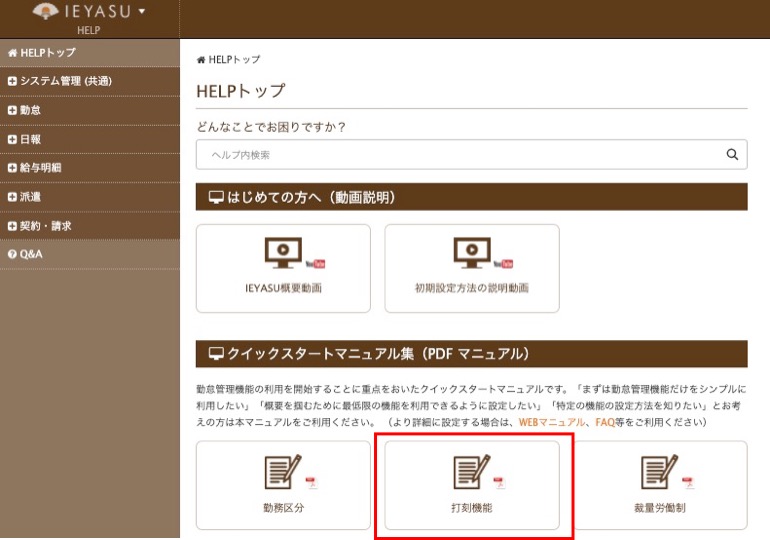Follow the WEBマニュアル link

[551, 422]
